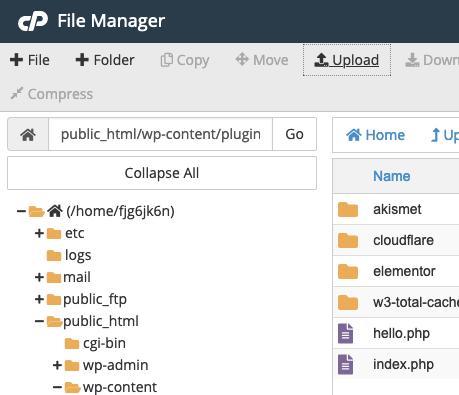Create a new file with + File
Viewport: 459px width, 395px height.
point(30,60)
